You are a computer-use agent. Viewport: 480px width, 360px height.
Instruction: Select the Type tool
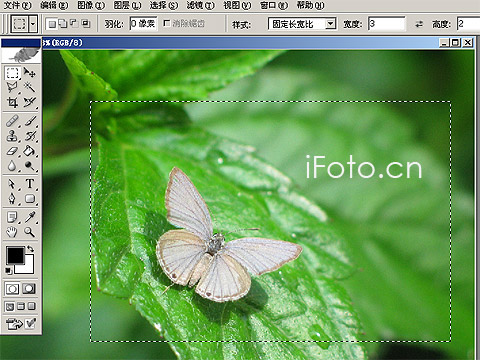(x=29, y=183)
